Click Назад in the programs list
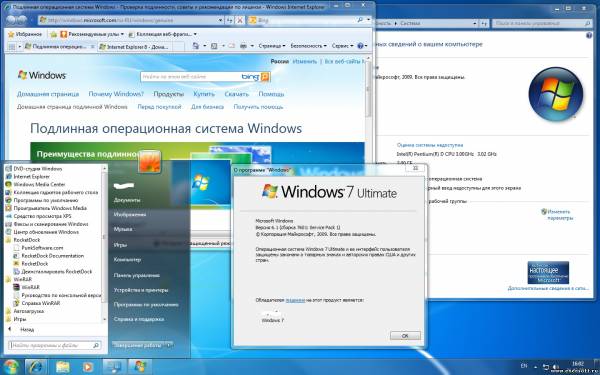The height and width of the screenshot is (375, 600). coord(27,329)
